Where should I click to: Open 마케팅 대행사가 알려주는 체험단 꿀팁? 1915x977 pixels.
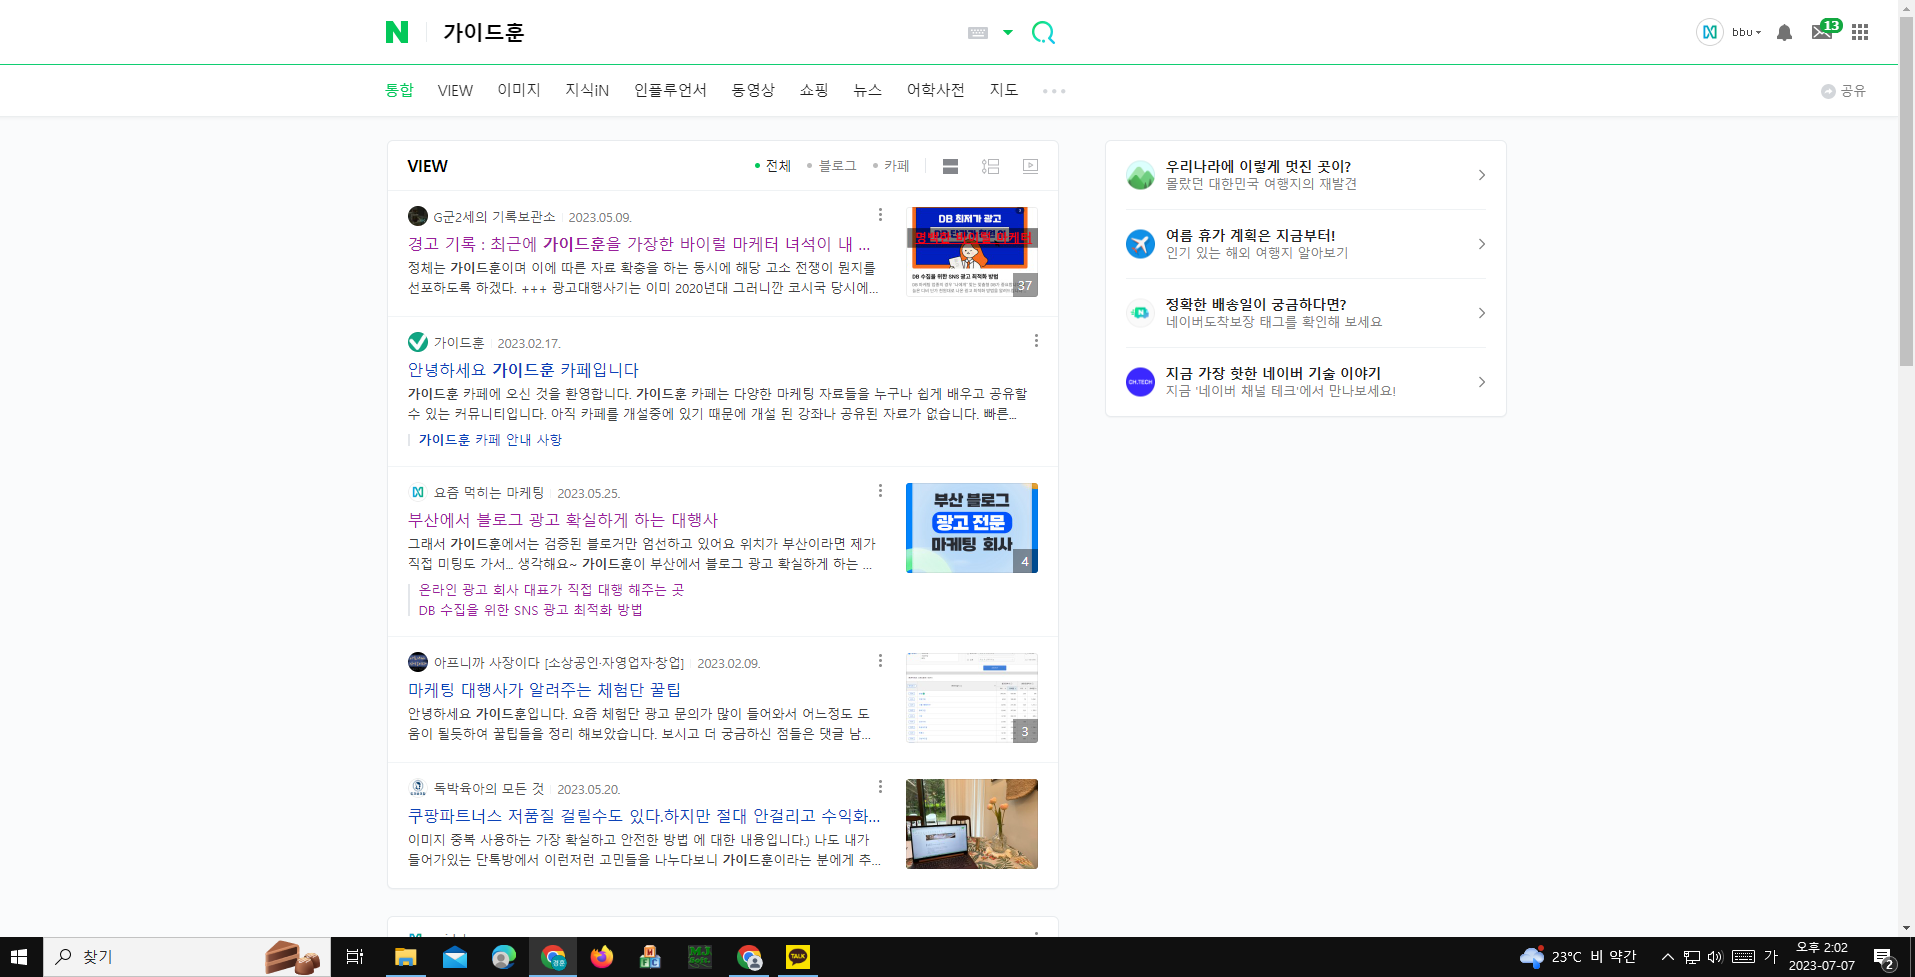[x=545, y=690]
